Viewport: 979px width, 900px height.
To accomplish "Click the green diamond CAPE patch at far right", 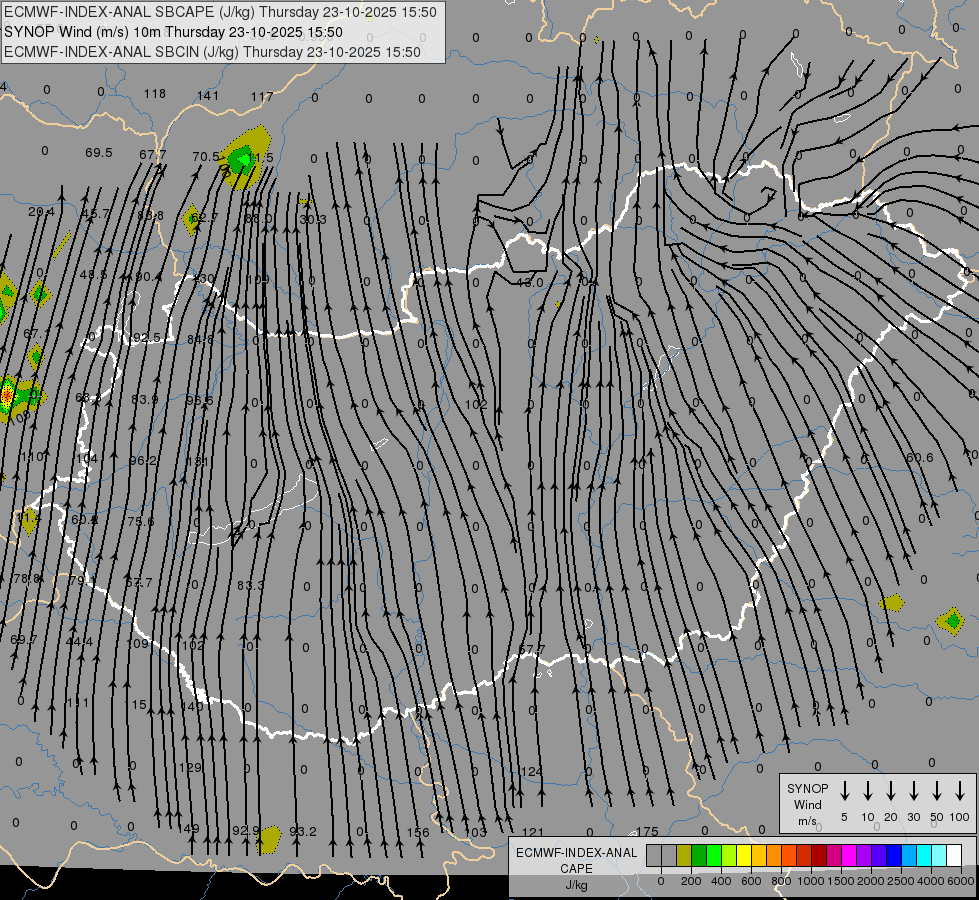I will click(952, 621).
